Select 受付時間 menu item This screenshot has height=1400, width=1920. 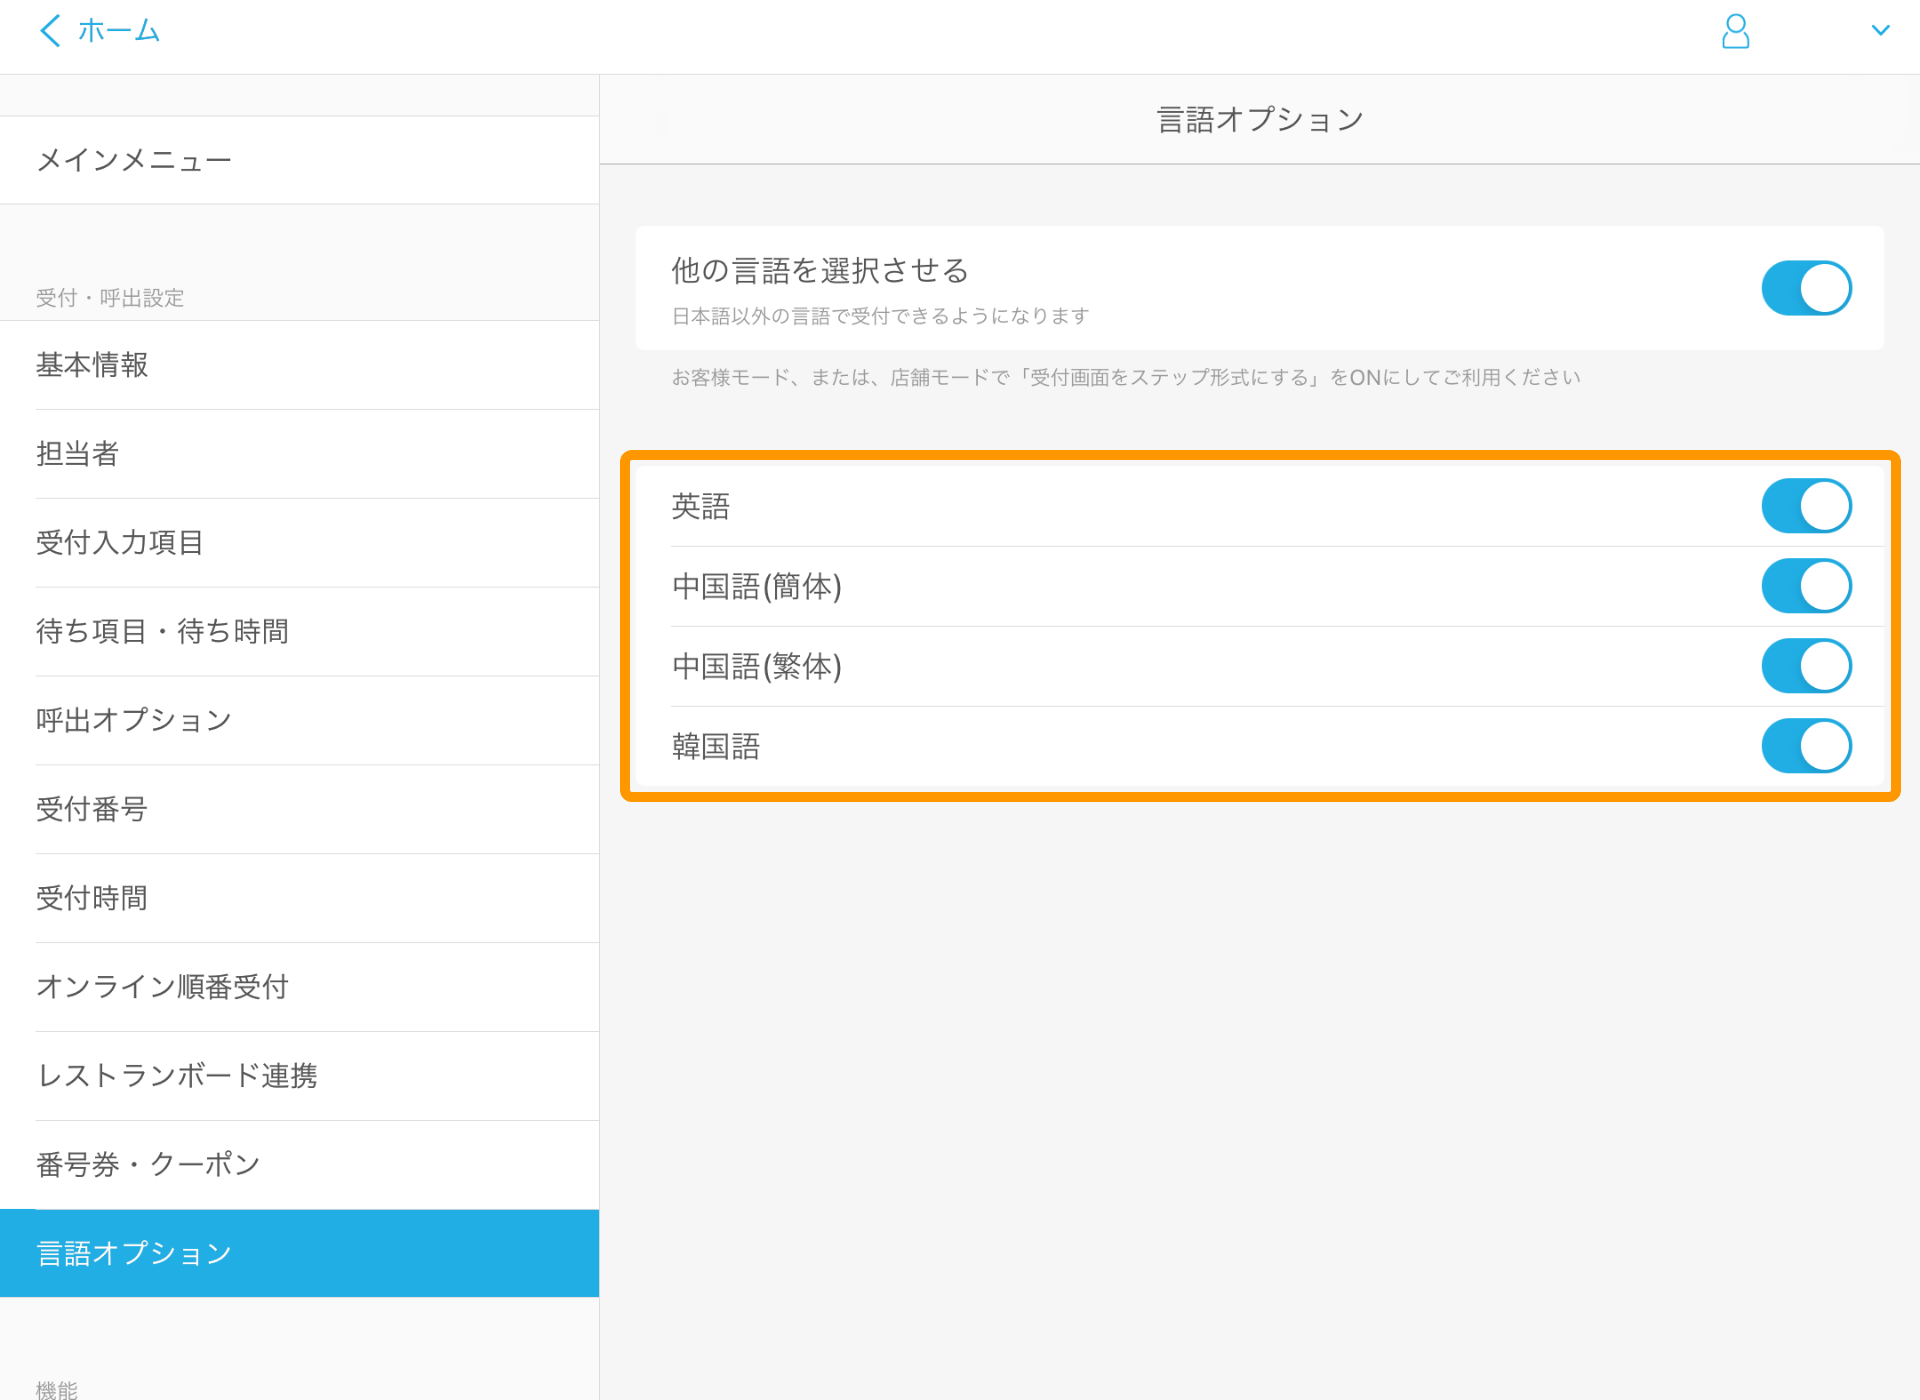pyautogui.click(x=299, y=898)
